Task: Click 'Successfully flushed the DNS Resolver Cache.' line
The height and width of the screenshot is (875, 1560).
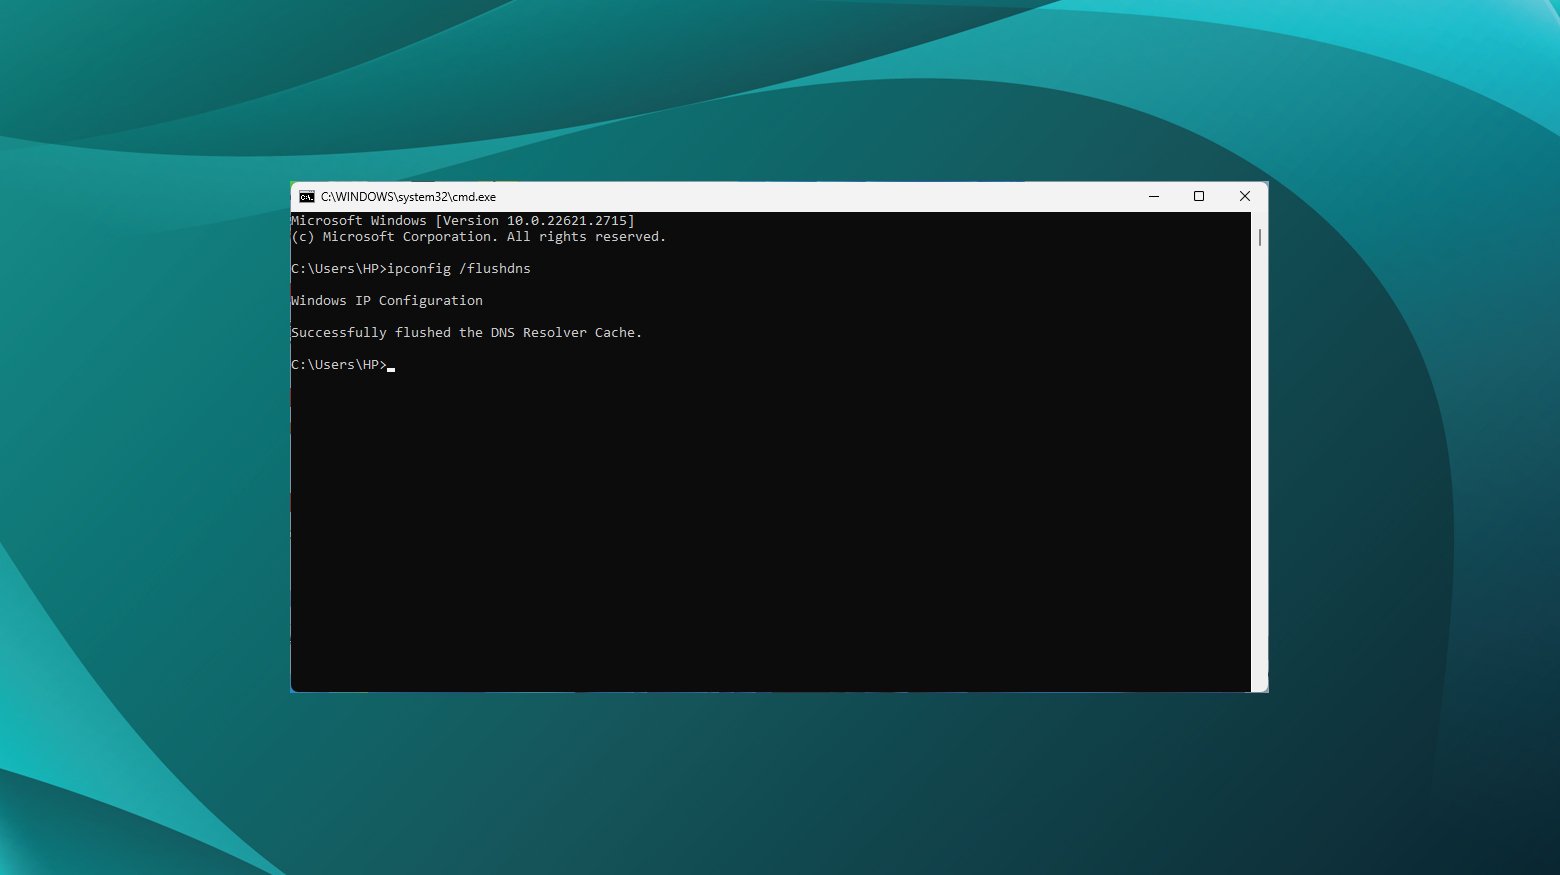Action: [x=467, y=333]
